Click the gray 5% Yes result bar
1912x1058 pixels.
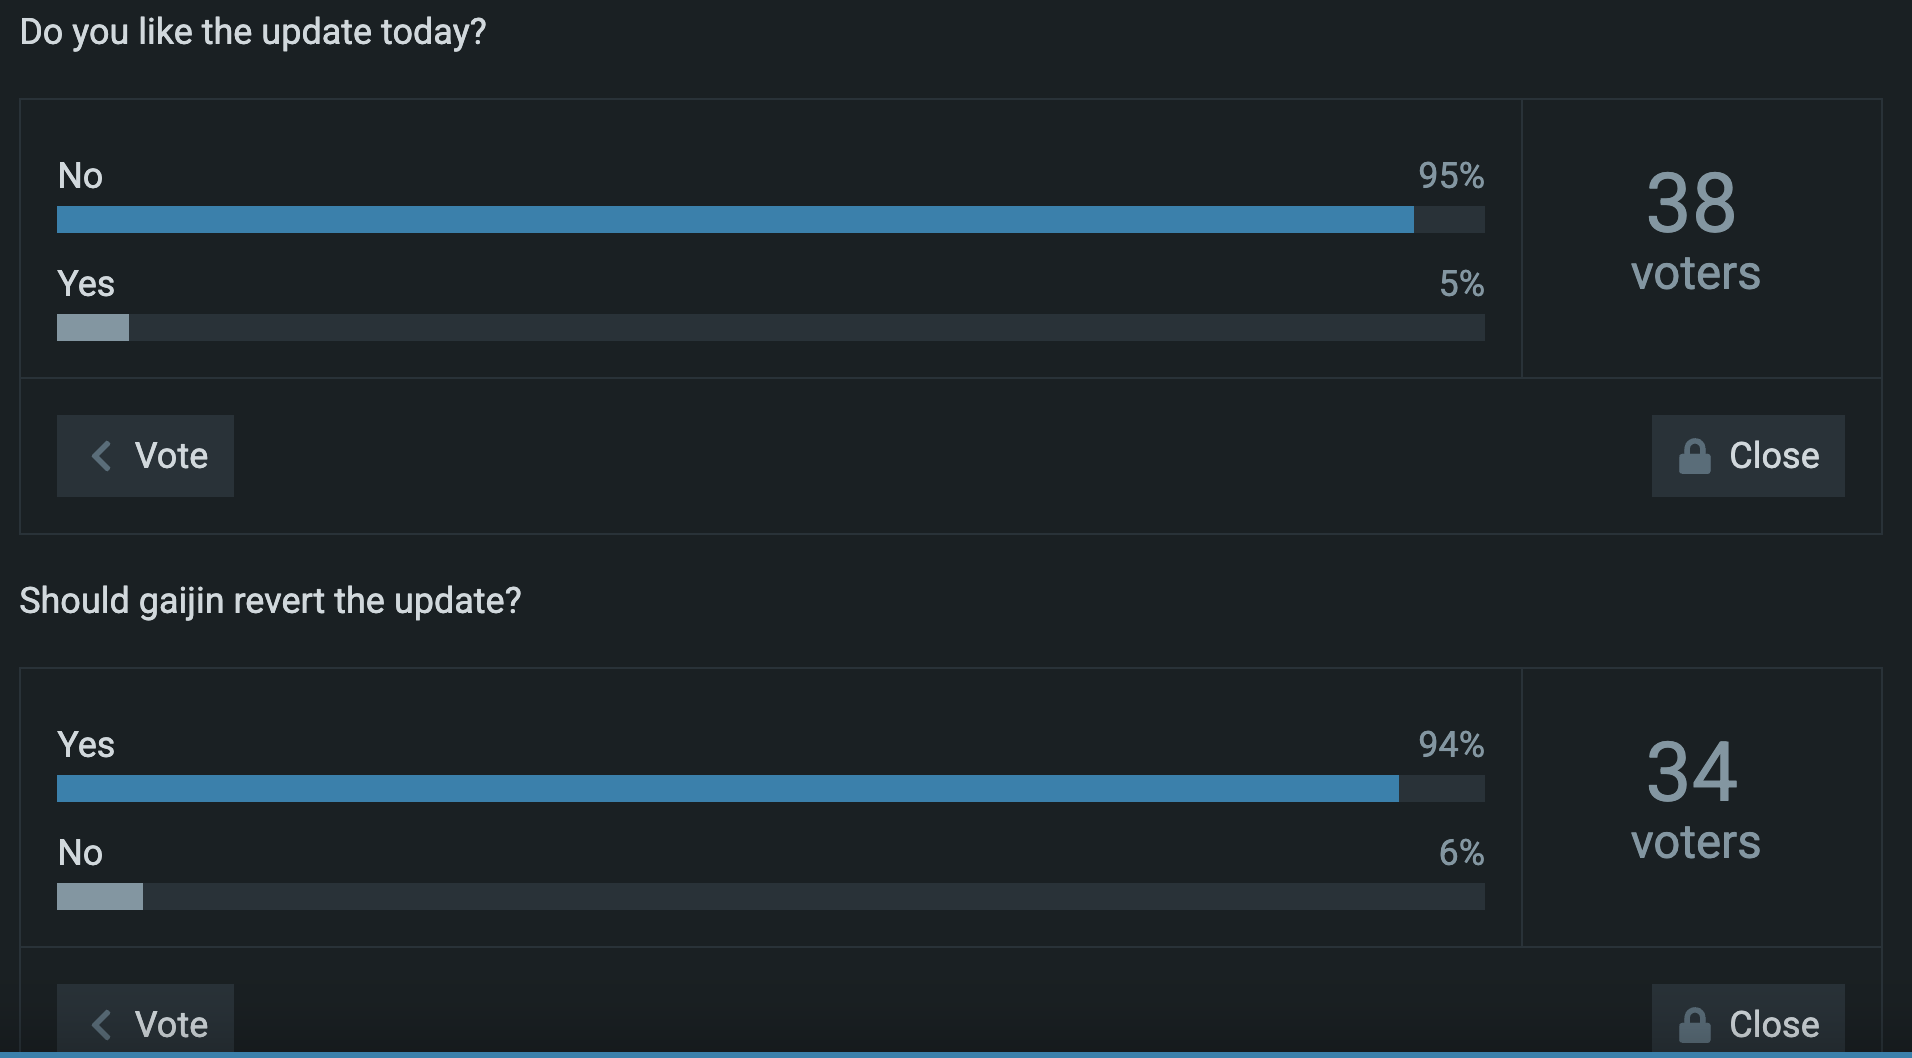click(x=93, y=327)
